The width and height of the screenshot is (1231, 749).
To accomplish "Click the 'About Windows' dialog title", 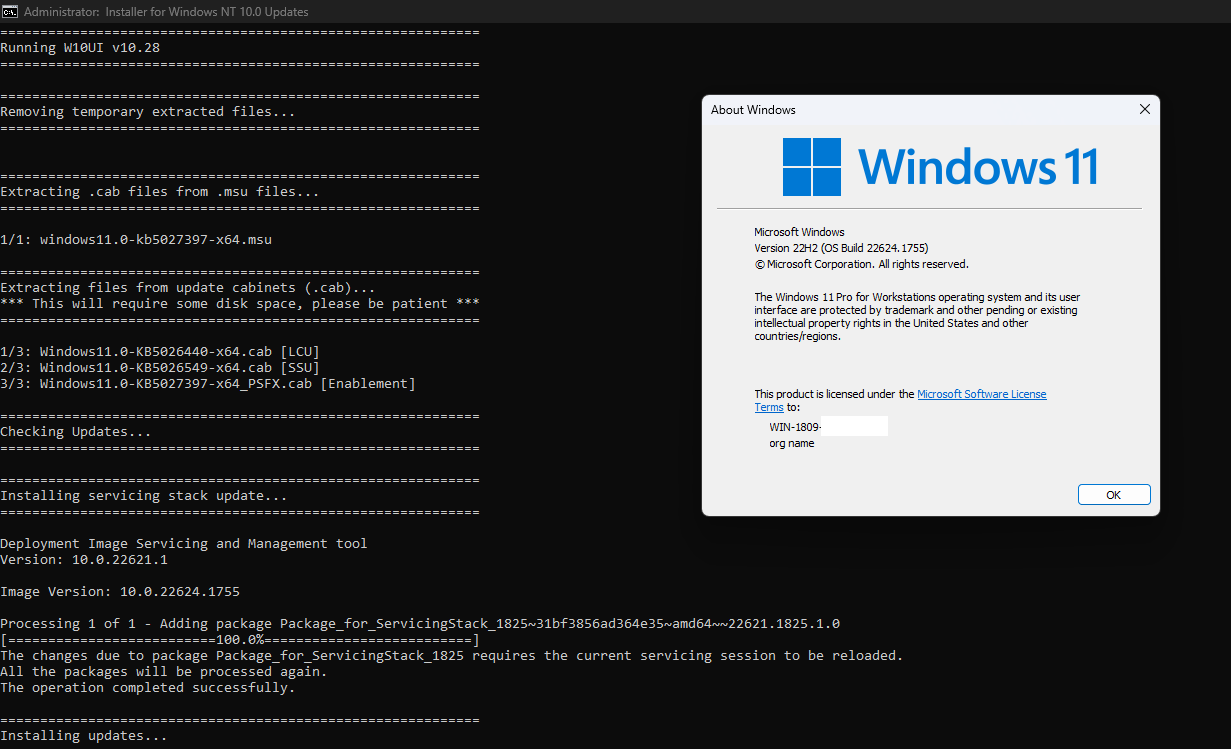I will [753, 110].
